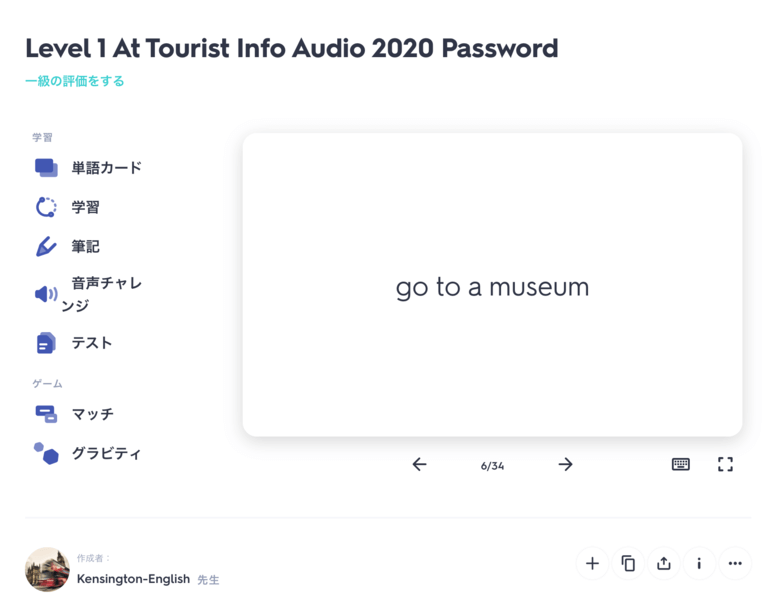Select マッチ label in sidebar
779x616 pixels.
[x=93, y=414]
